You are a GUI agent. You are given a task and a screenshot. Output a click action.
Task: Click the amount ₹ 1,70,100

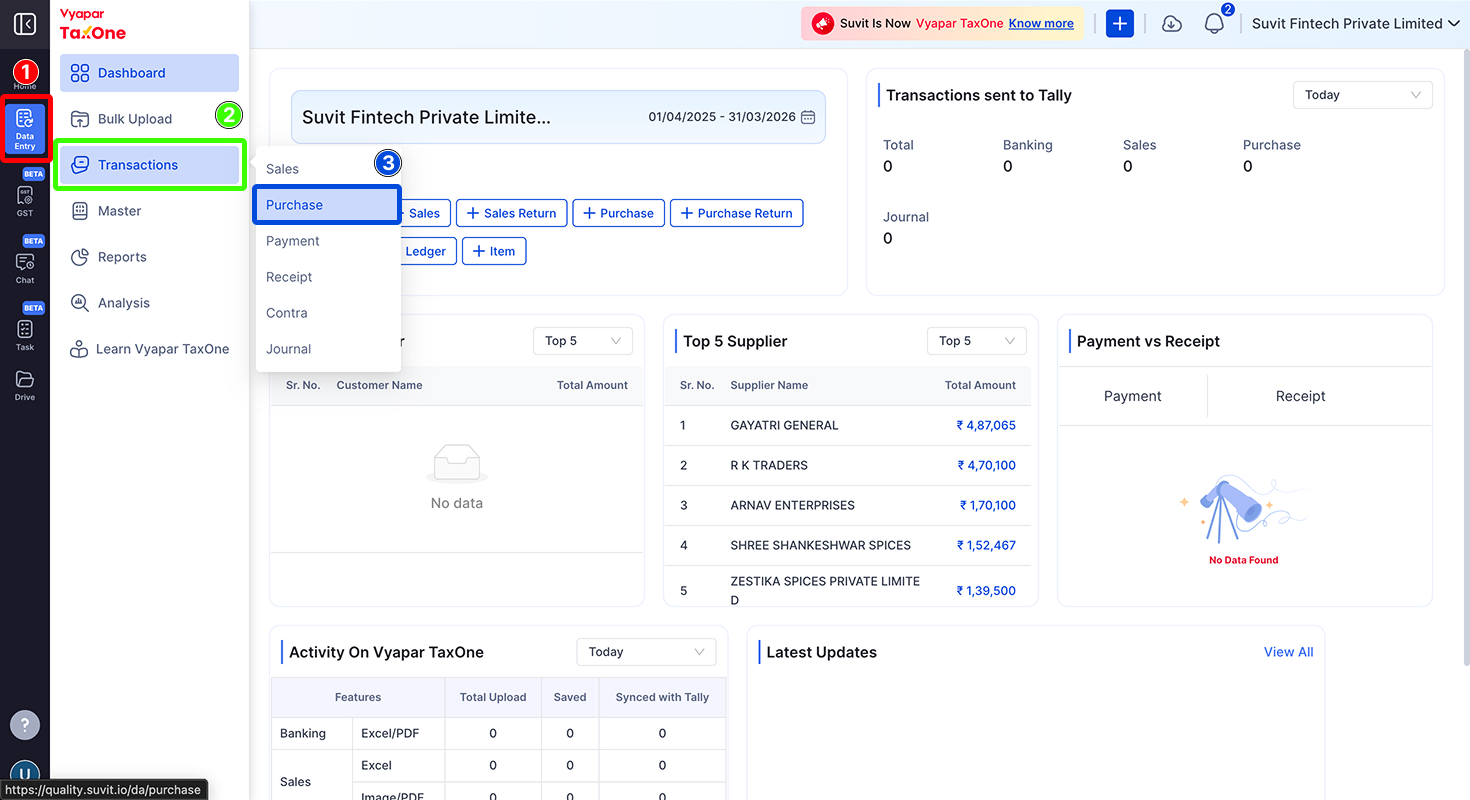point(988,505)
